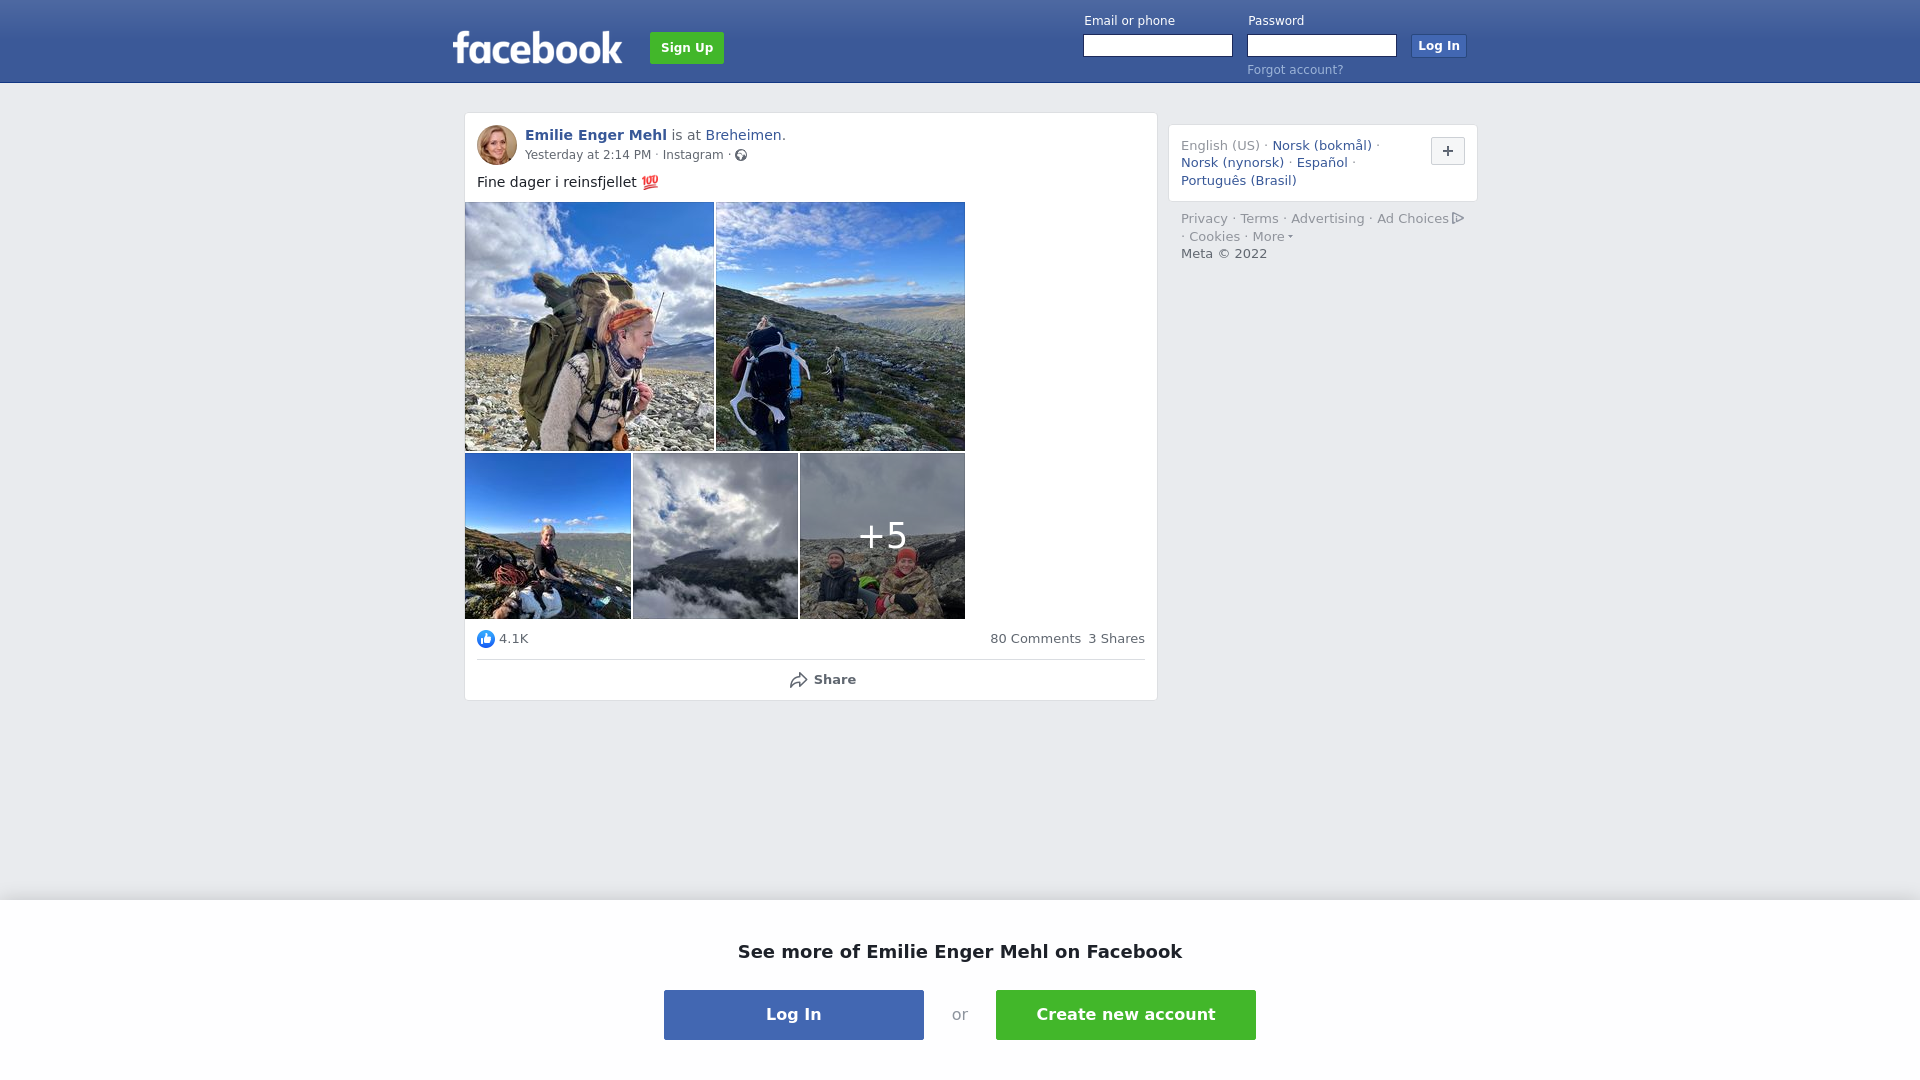Click the header Log In button

pyautogui.click(x=1439, y=46)
